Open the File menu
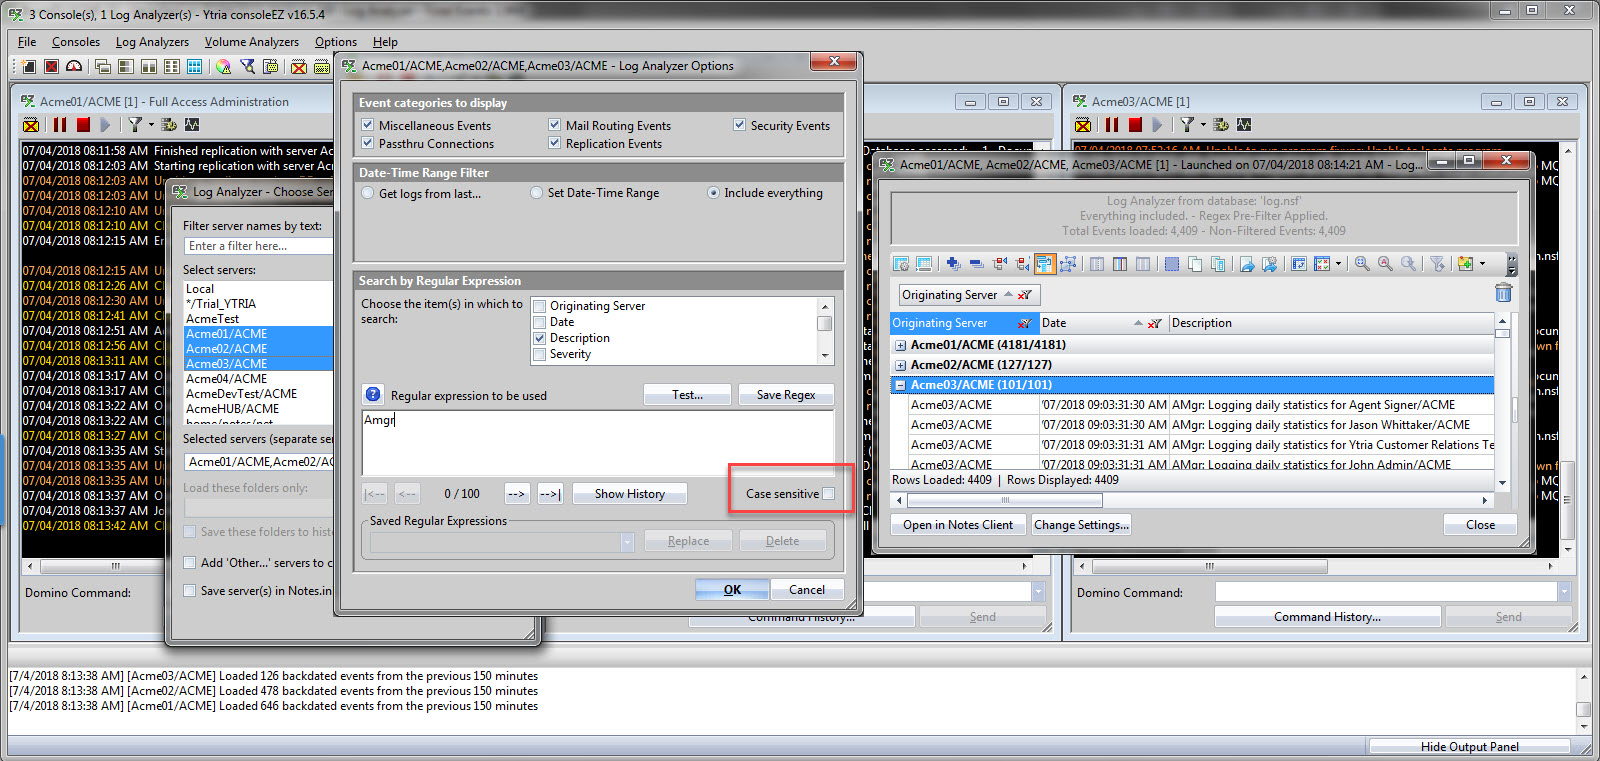 click(x=27, y=42)
